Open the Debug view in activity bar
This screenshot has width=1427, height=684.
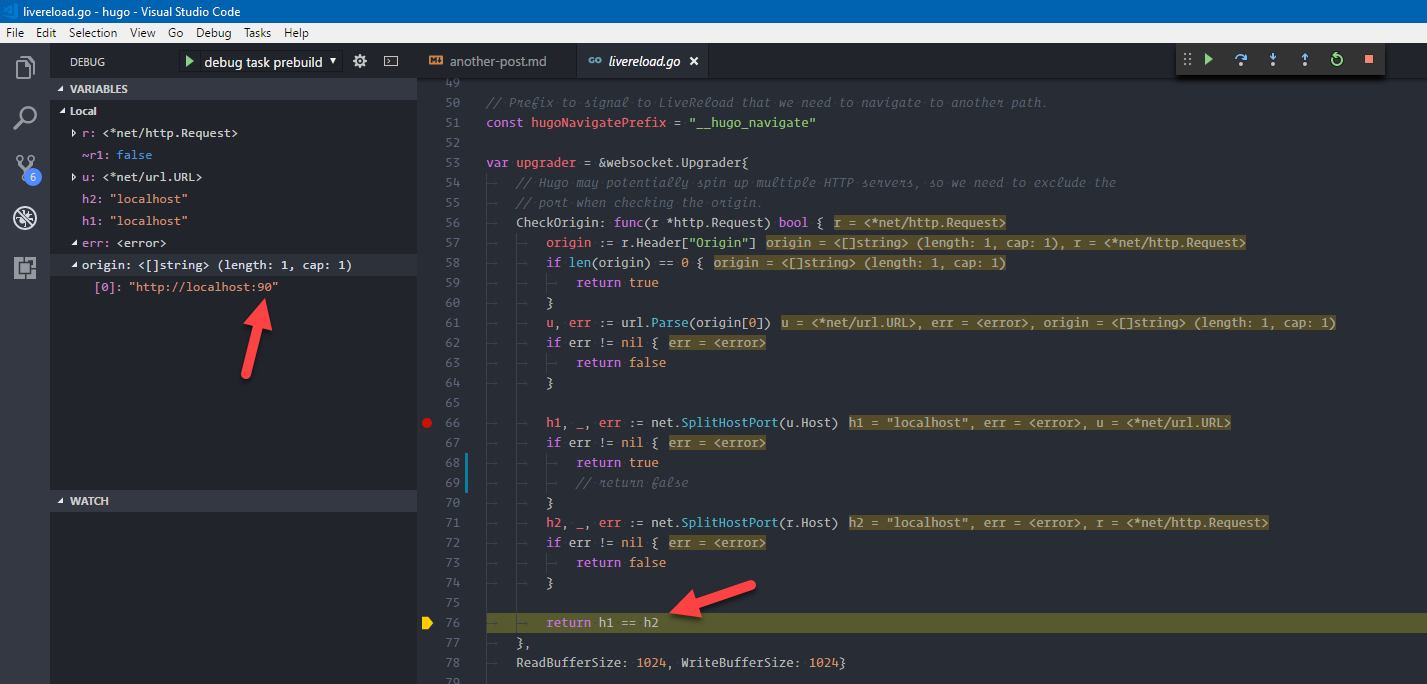click(25, 218)
